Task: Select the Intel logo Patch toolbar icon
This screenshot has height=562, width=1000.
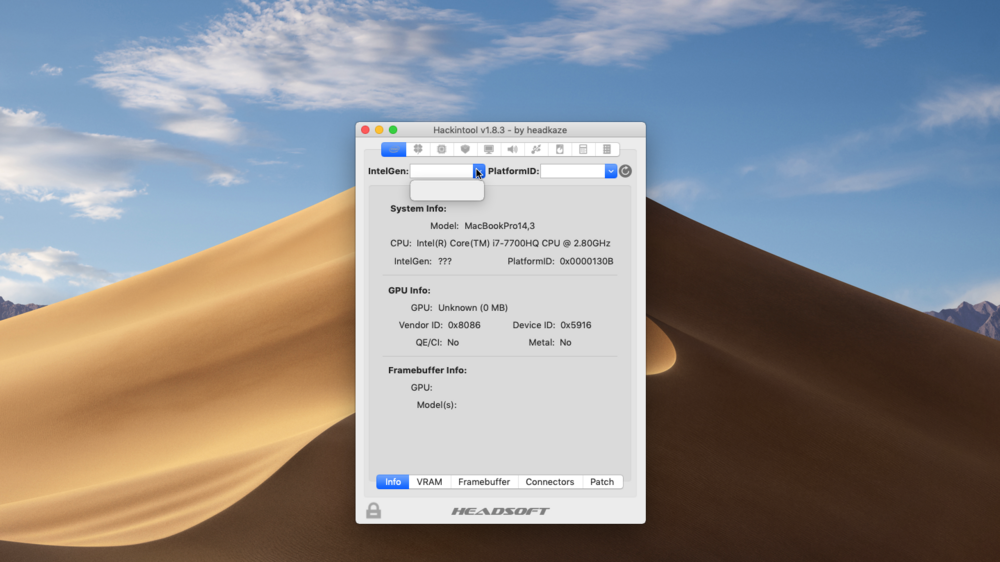Action: [393, 149]
